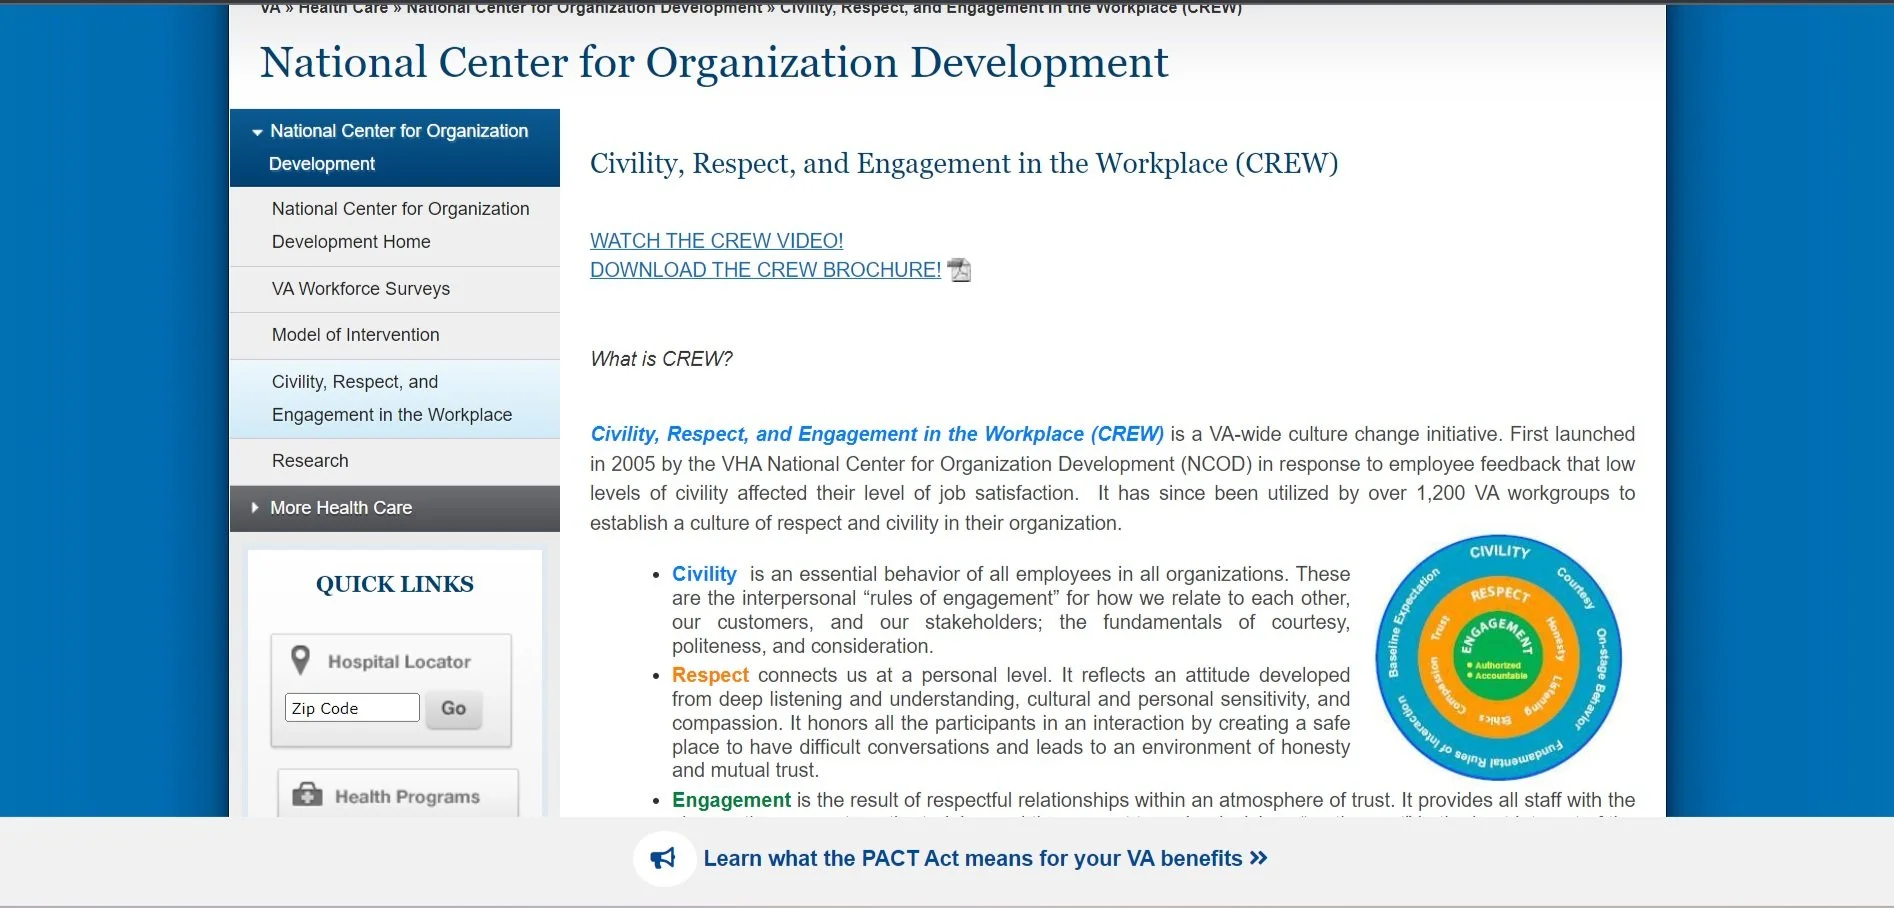The width and height of the screenshot is (1894, 908).
Task: Go to VA Workforce Surveys page
Action: coord(395,289)
